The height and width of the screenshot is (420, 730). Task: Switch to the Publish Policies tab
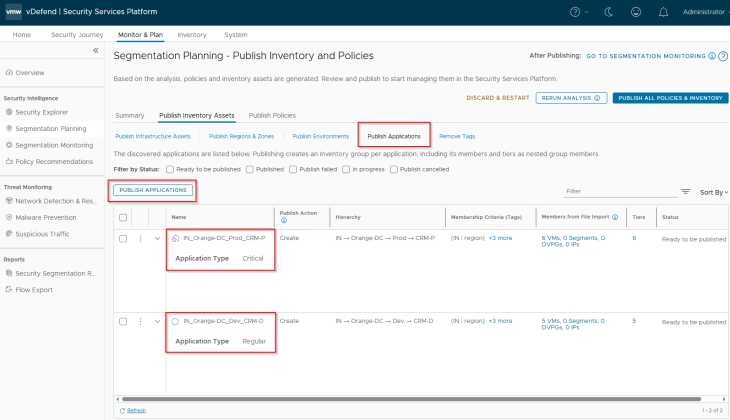(x=271, y=115)
